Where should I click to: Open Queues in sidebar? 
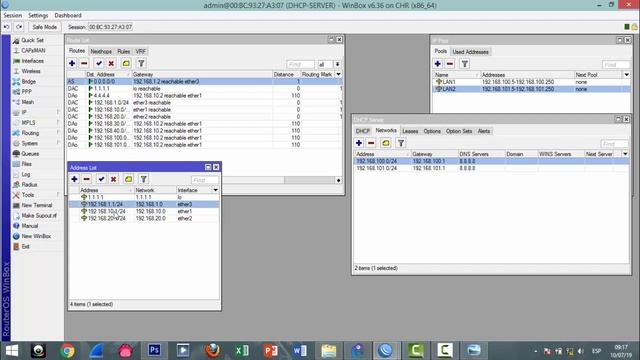[x=30, y=154]
